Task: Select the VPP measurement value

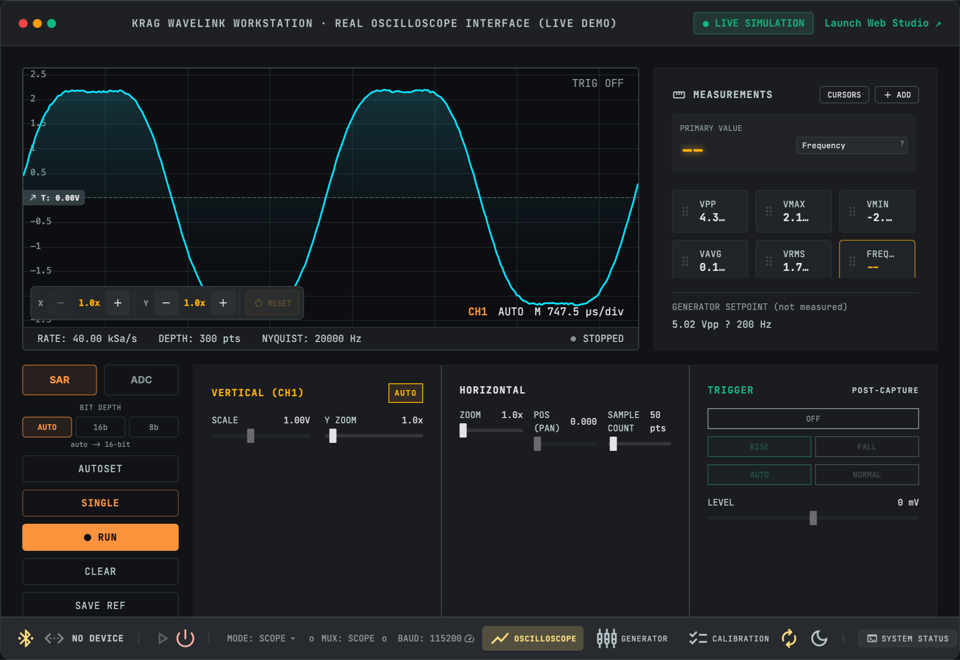Action: (712, 218)
